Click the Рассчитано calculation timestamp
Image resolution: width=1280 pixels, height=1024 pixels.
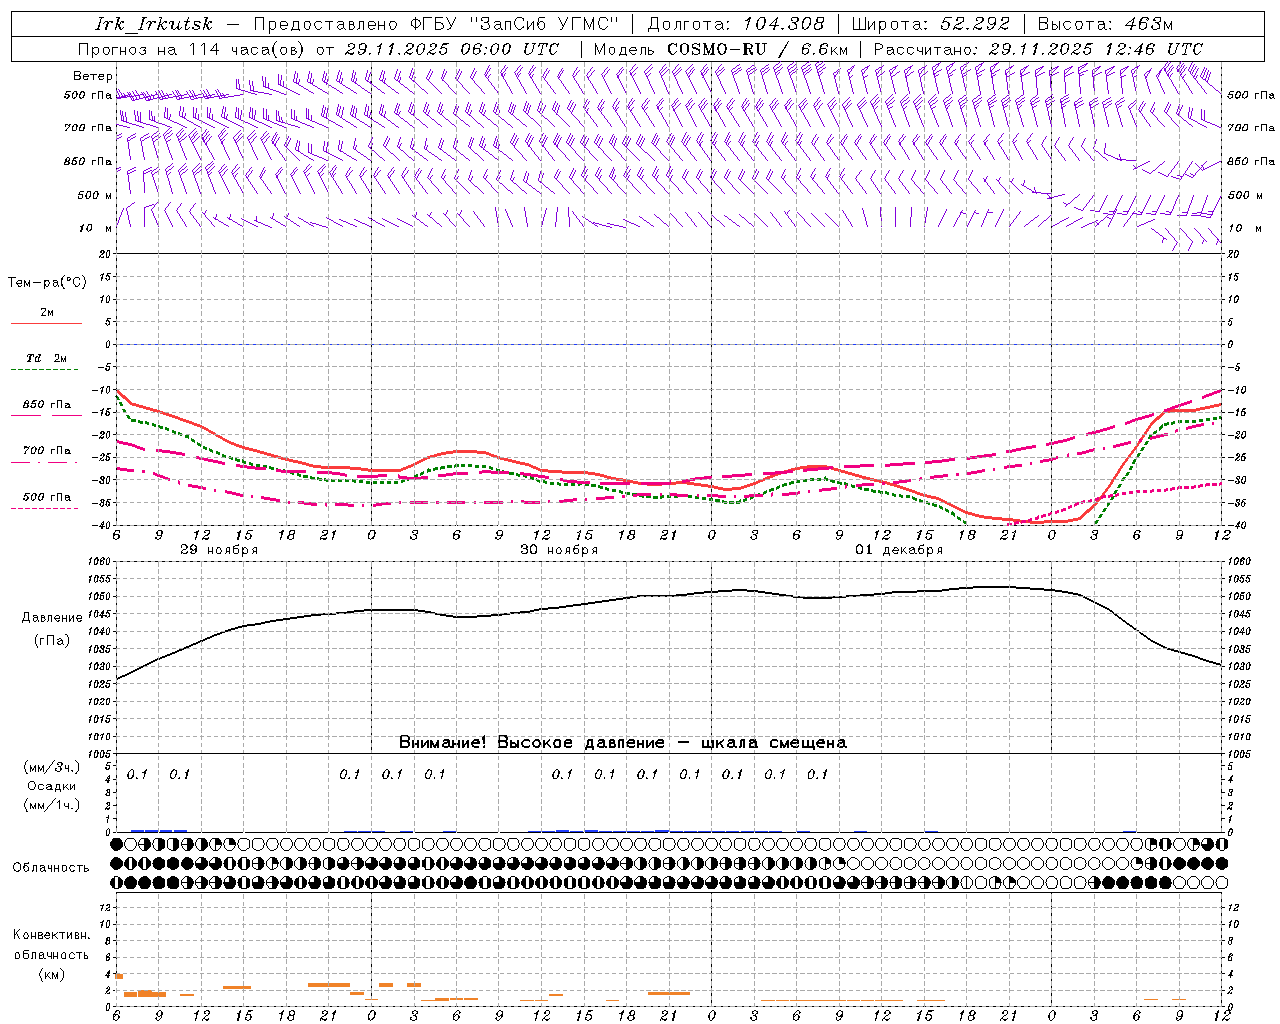tap(1038, 49)
